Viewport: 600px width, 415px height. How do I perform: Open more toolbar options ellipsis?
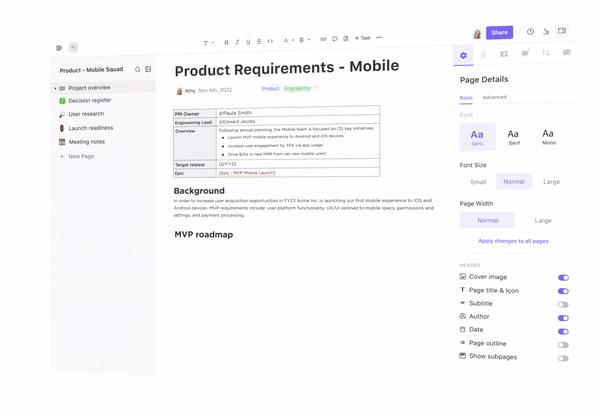pos(379,37)
